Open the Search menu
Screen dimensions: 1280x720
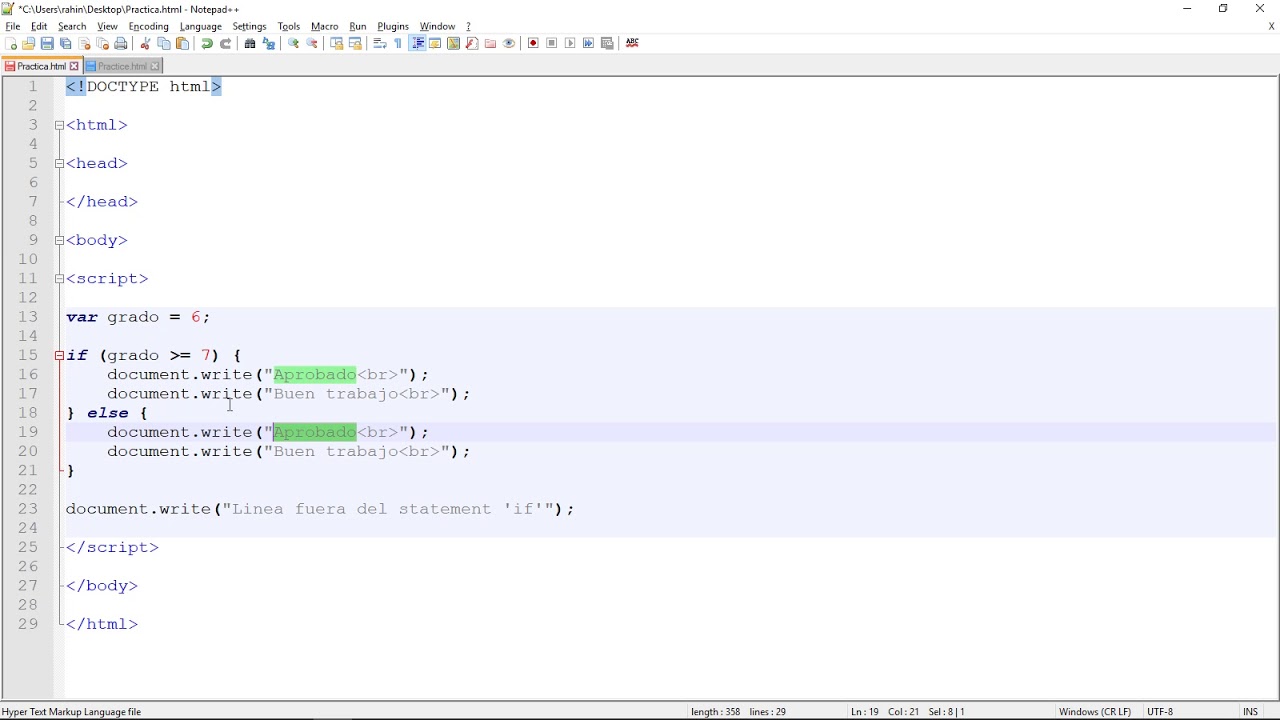point(72,26)
